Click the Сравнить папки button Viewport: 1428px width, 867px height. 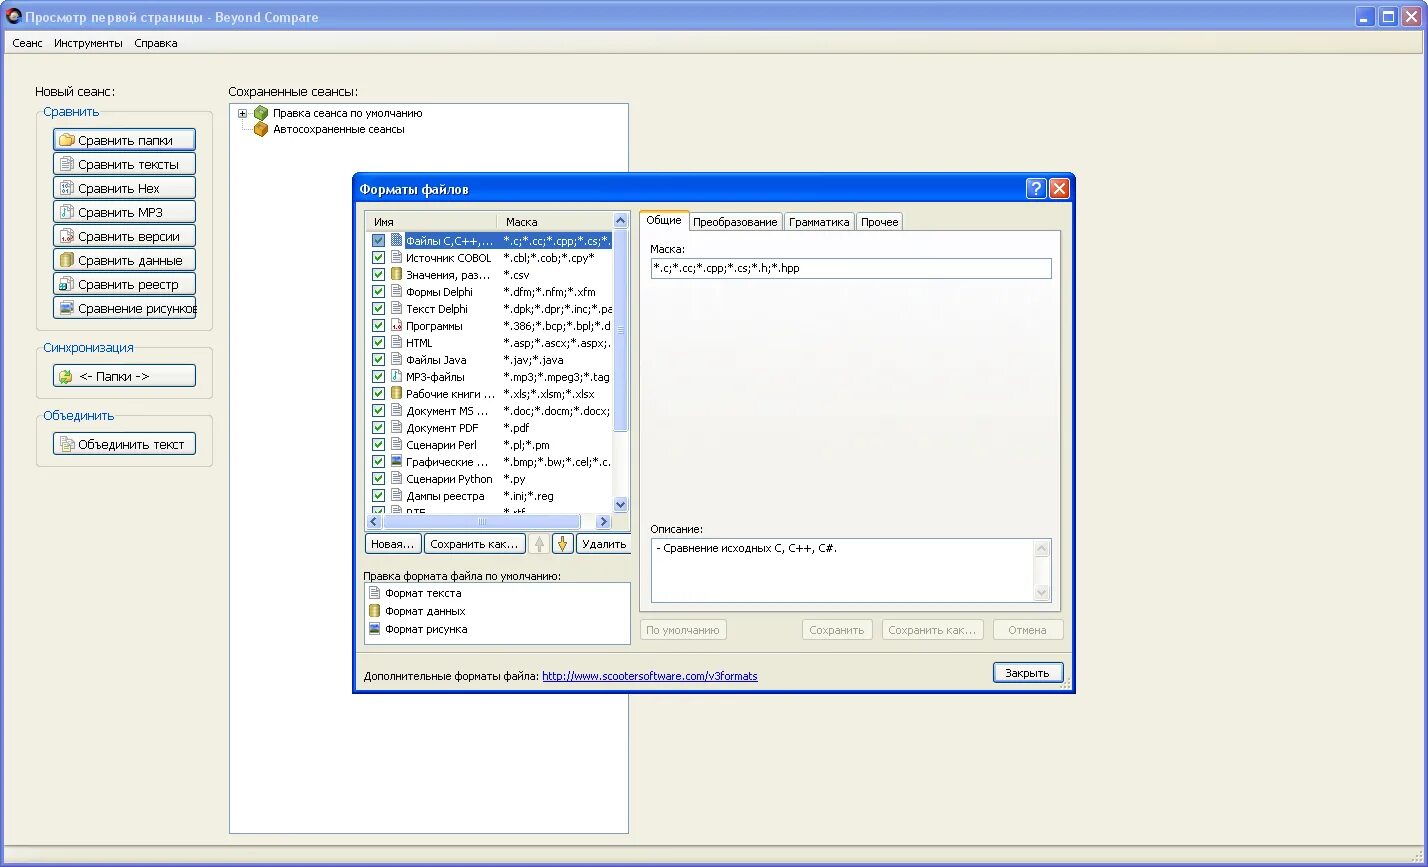[x=124, y=140]
